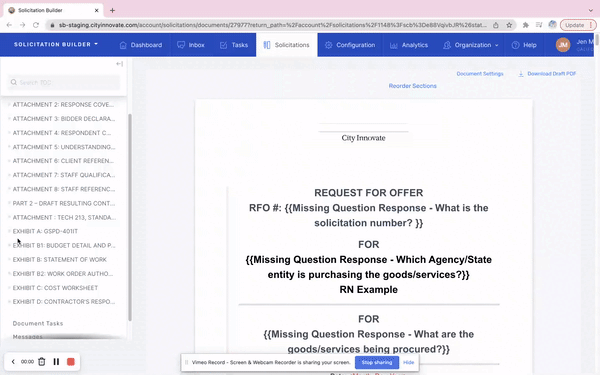The height and width of the screenshot is (375, 600).
Task: Open the Help menu item
Action: coord(524,45)
